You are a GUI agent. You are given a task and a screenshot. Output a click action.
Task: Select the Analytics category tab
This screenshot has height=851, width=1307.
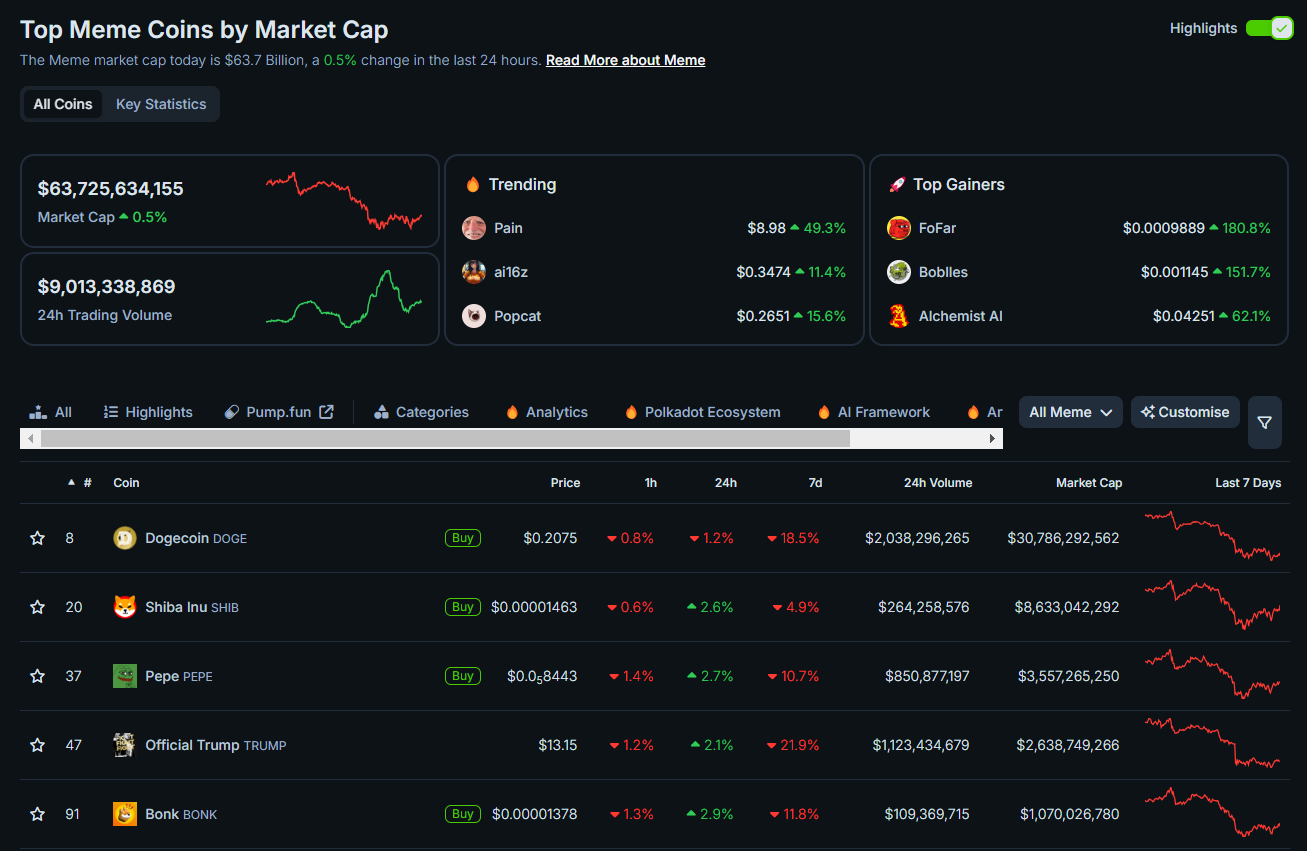[547, 412]
